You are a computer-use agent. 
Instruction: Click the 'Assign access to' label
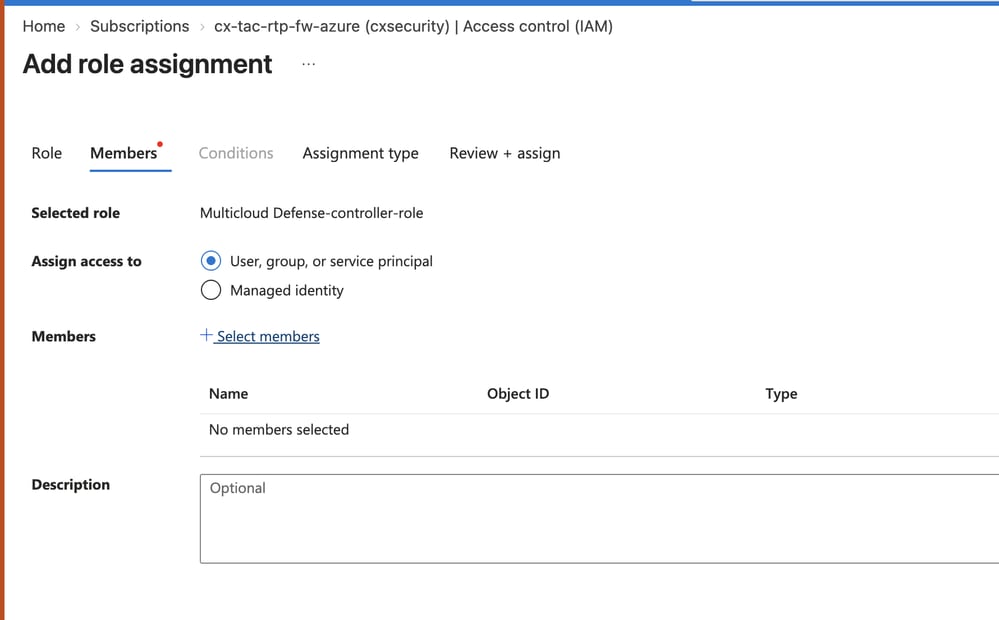87,261
